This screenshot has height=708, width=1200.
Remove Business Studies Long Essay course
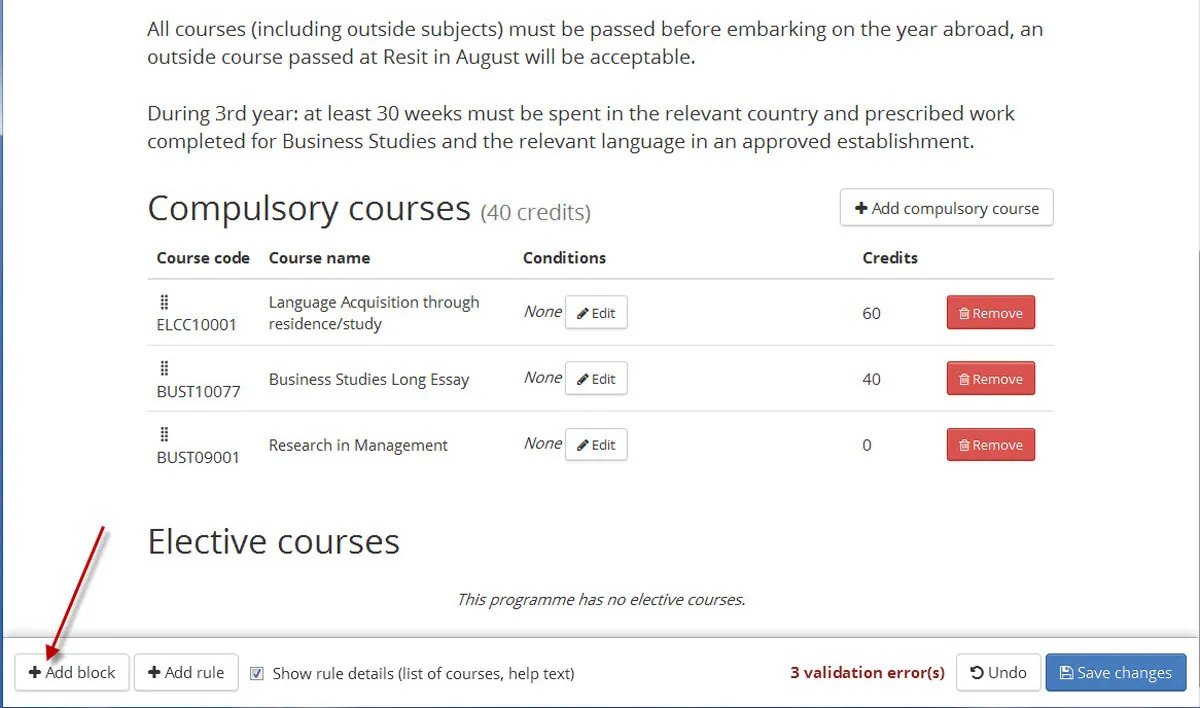pyautogui.click(x=990, y=379)
